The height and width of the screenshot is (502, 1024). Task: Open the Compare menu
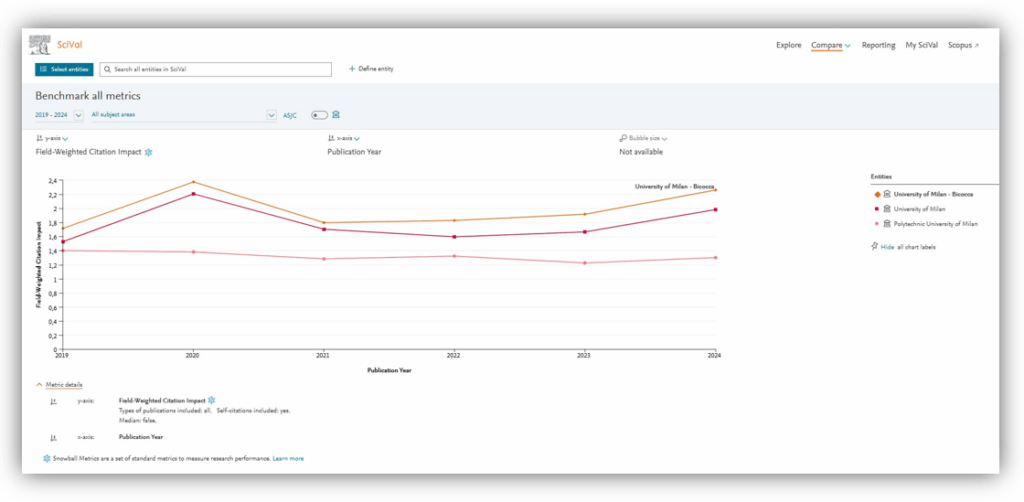[827, 45]
